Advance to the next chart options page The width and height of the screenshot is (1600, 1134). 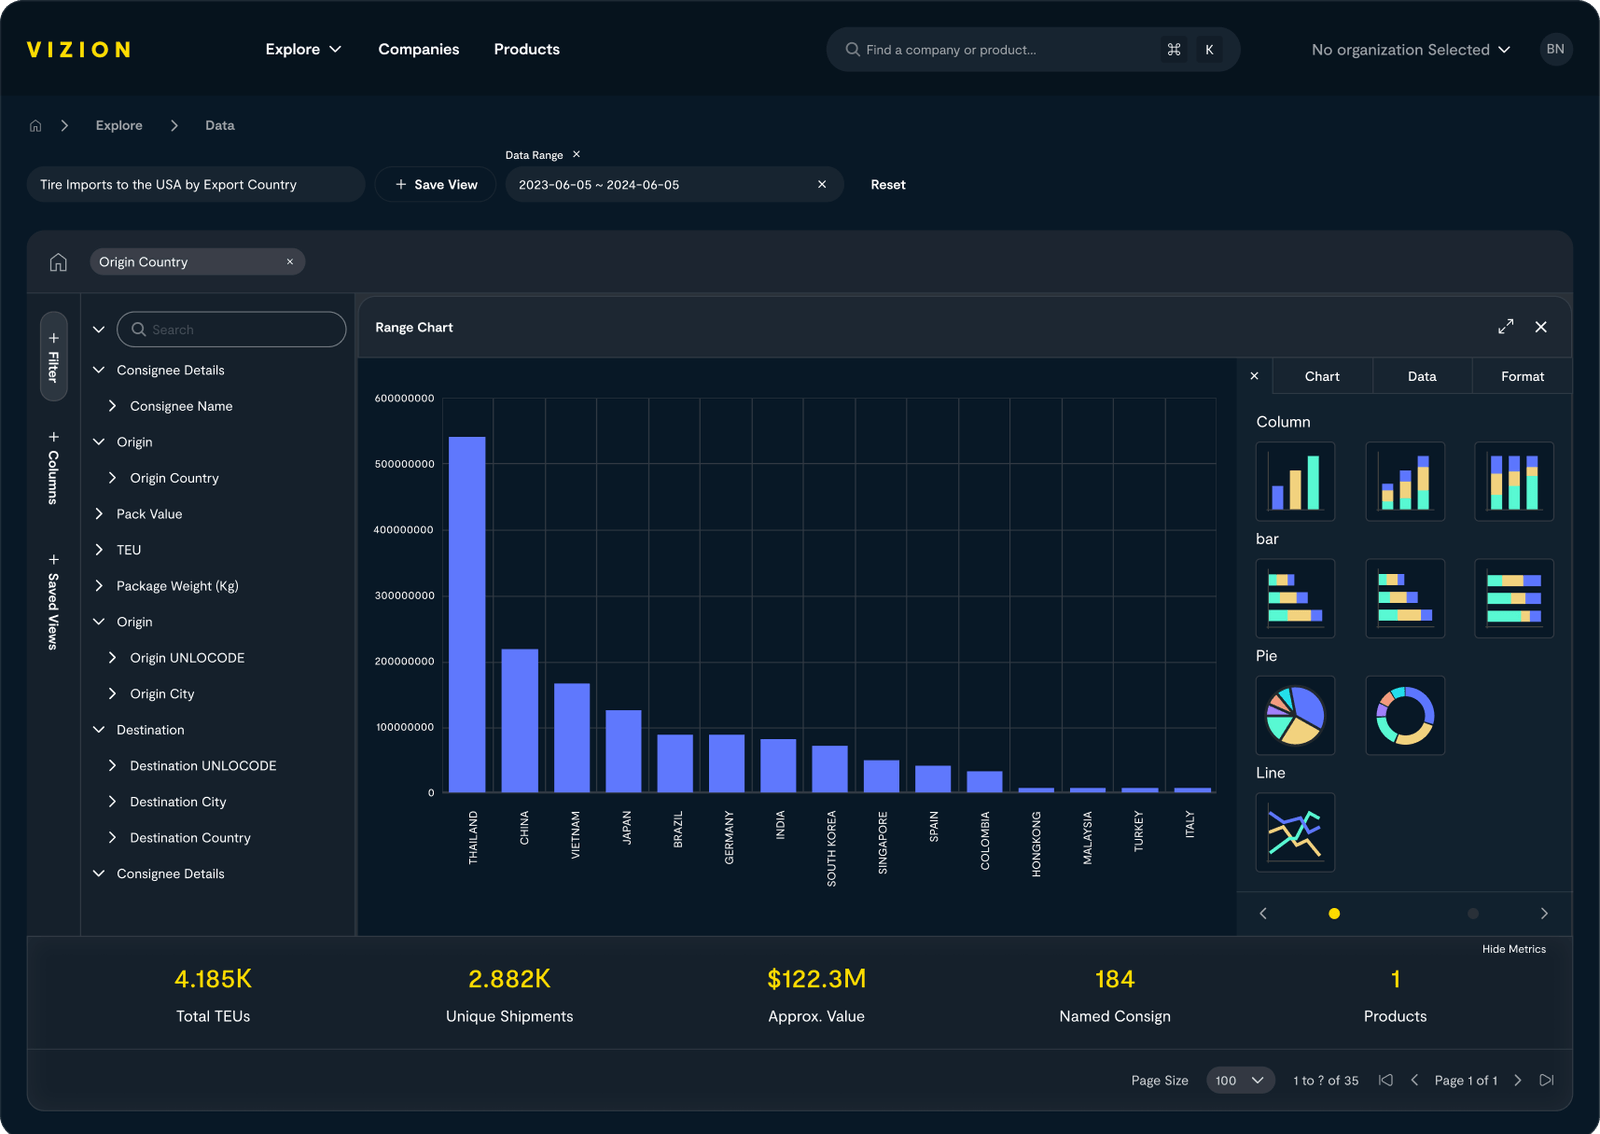[1543, 913]
